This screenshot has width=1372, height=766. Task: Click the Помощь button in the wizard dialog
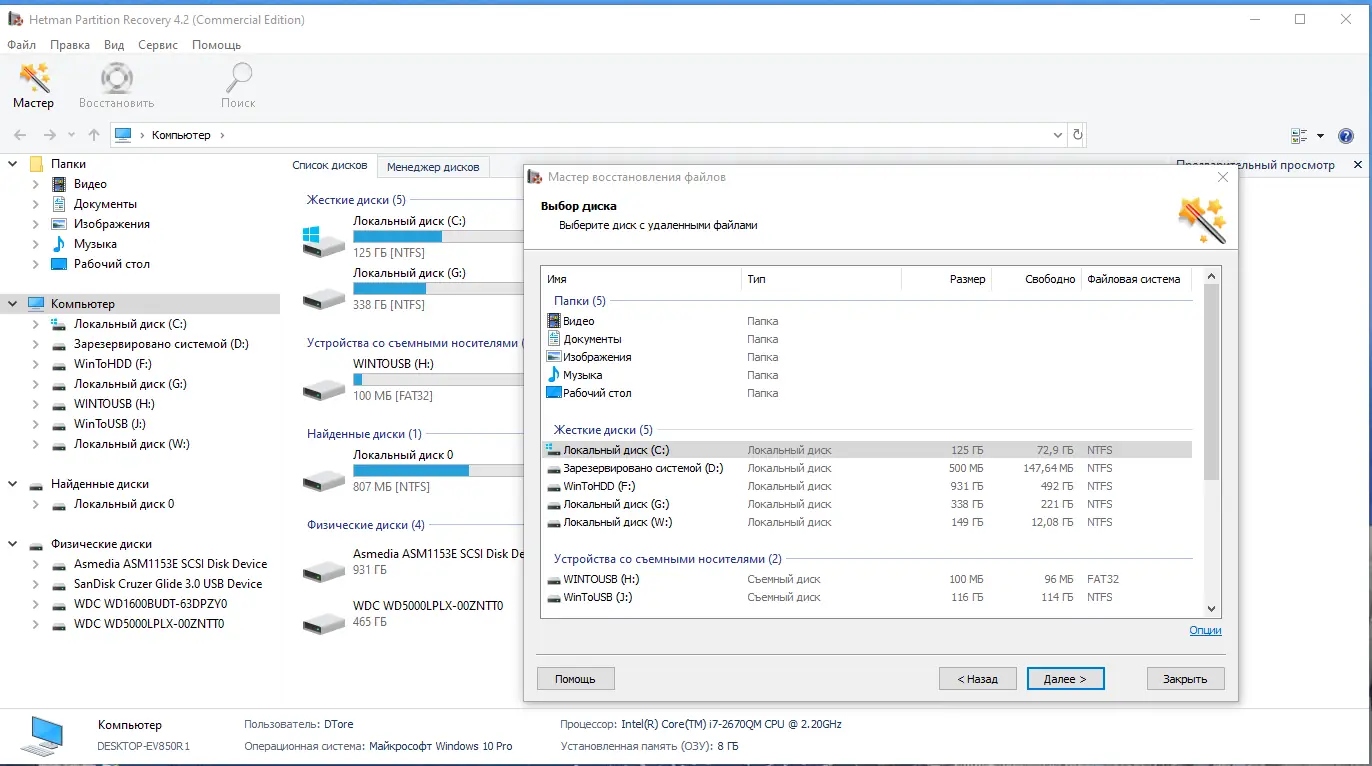click(x=576, y=679)
